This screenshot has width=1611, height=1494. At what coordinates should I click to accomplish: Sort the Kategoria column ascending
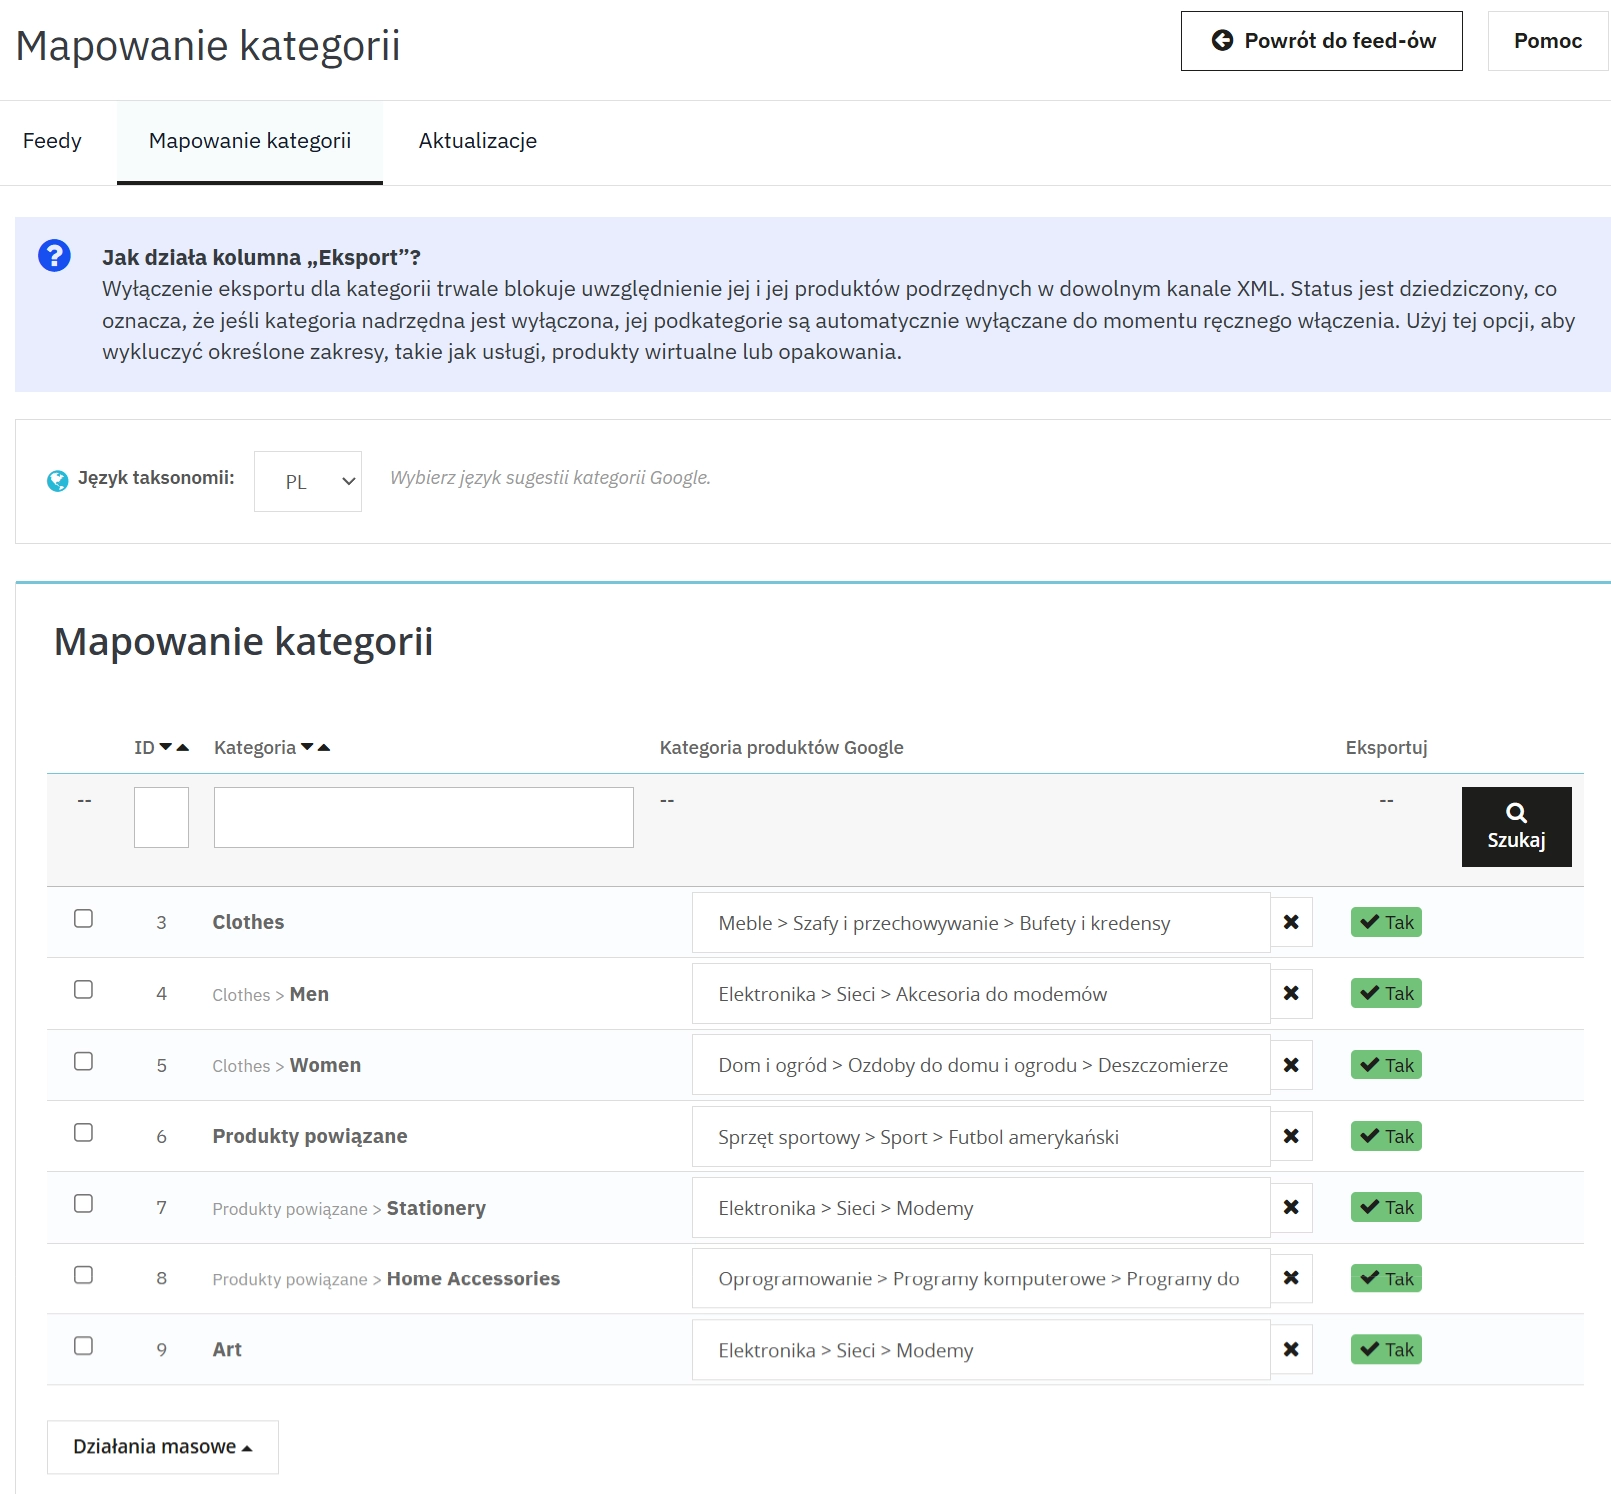point(324,747)
